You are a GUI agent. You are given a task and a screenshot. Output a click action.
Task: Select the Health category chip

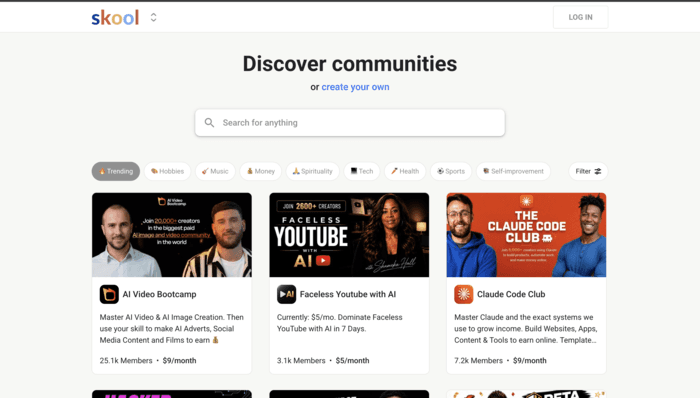[x=405, y=171]
